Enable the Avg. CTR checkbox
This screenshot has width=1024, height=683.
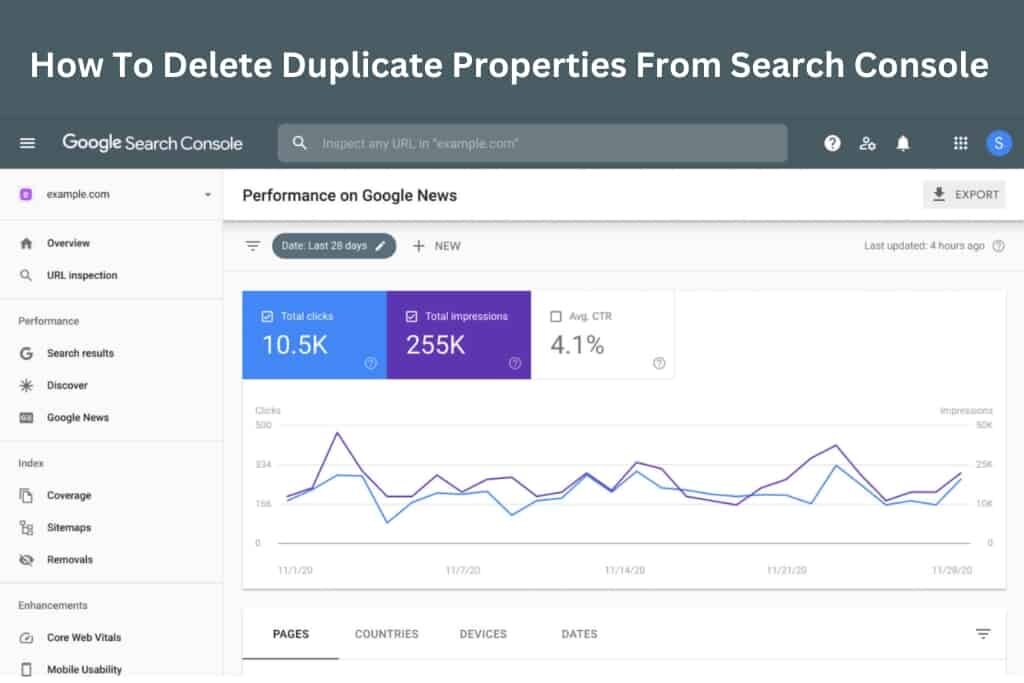pyautogui.click(x=556, y=316)
